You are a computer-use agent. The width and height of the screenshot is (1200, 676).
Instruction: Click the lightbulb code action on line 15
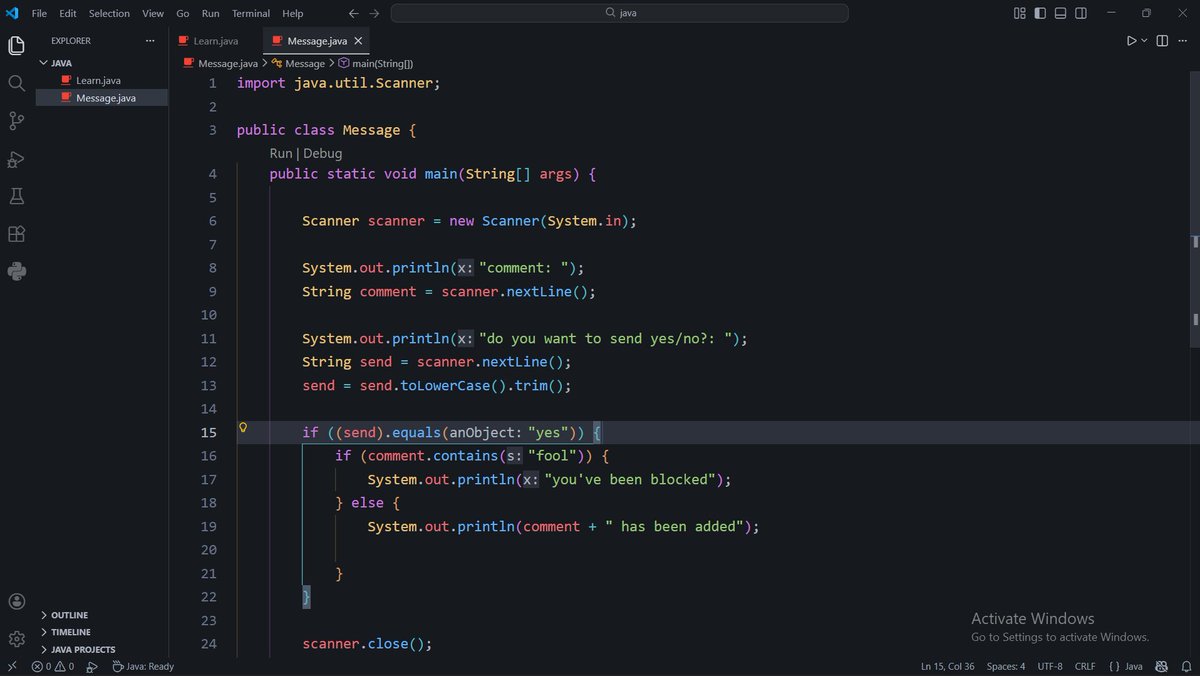tap(242, 428)
